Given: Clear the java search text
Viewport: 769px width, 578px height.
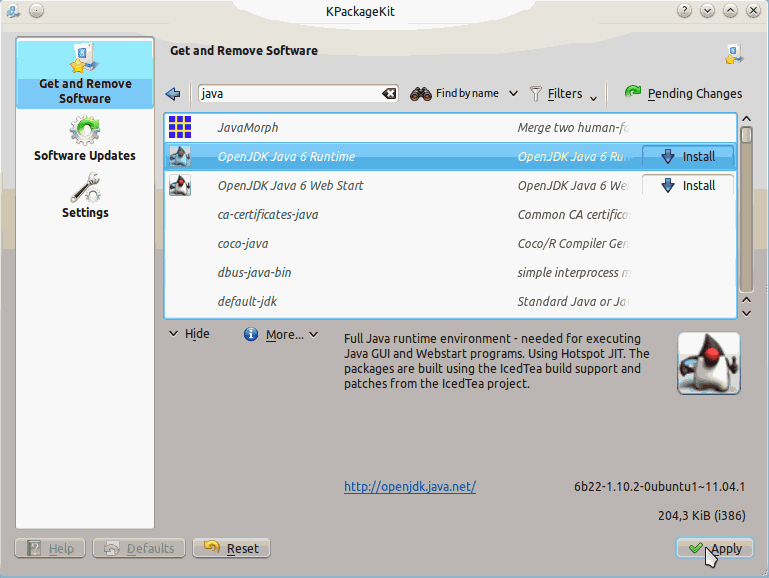Looking at the screenshot, I should tap(389, 93).
